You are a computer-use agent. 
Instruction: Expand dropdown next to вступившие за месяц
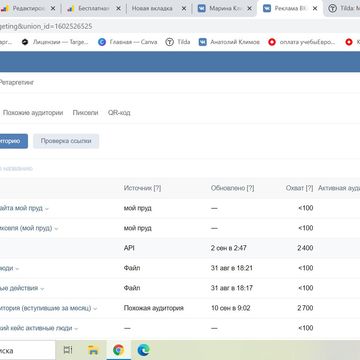(x=95, y=309)
